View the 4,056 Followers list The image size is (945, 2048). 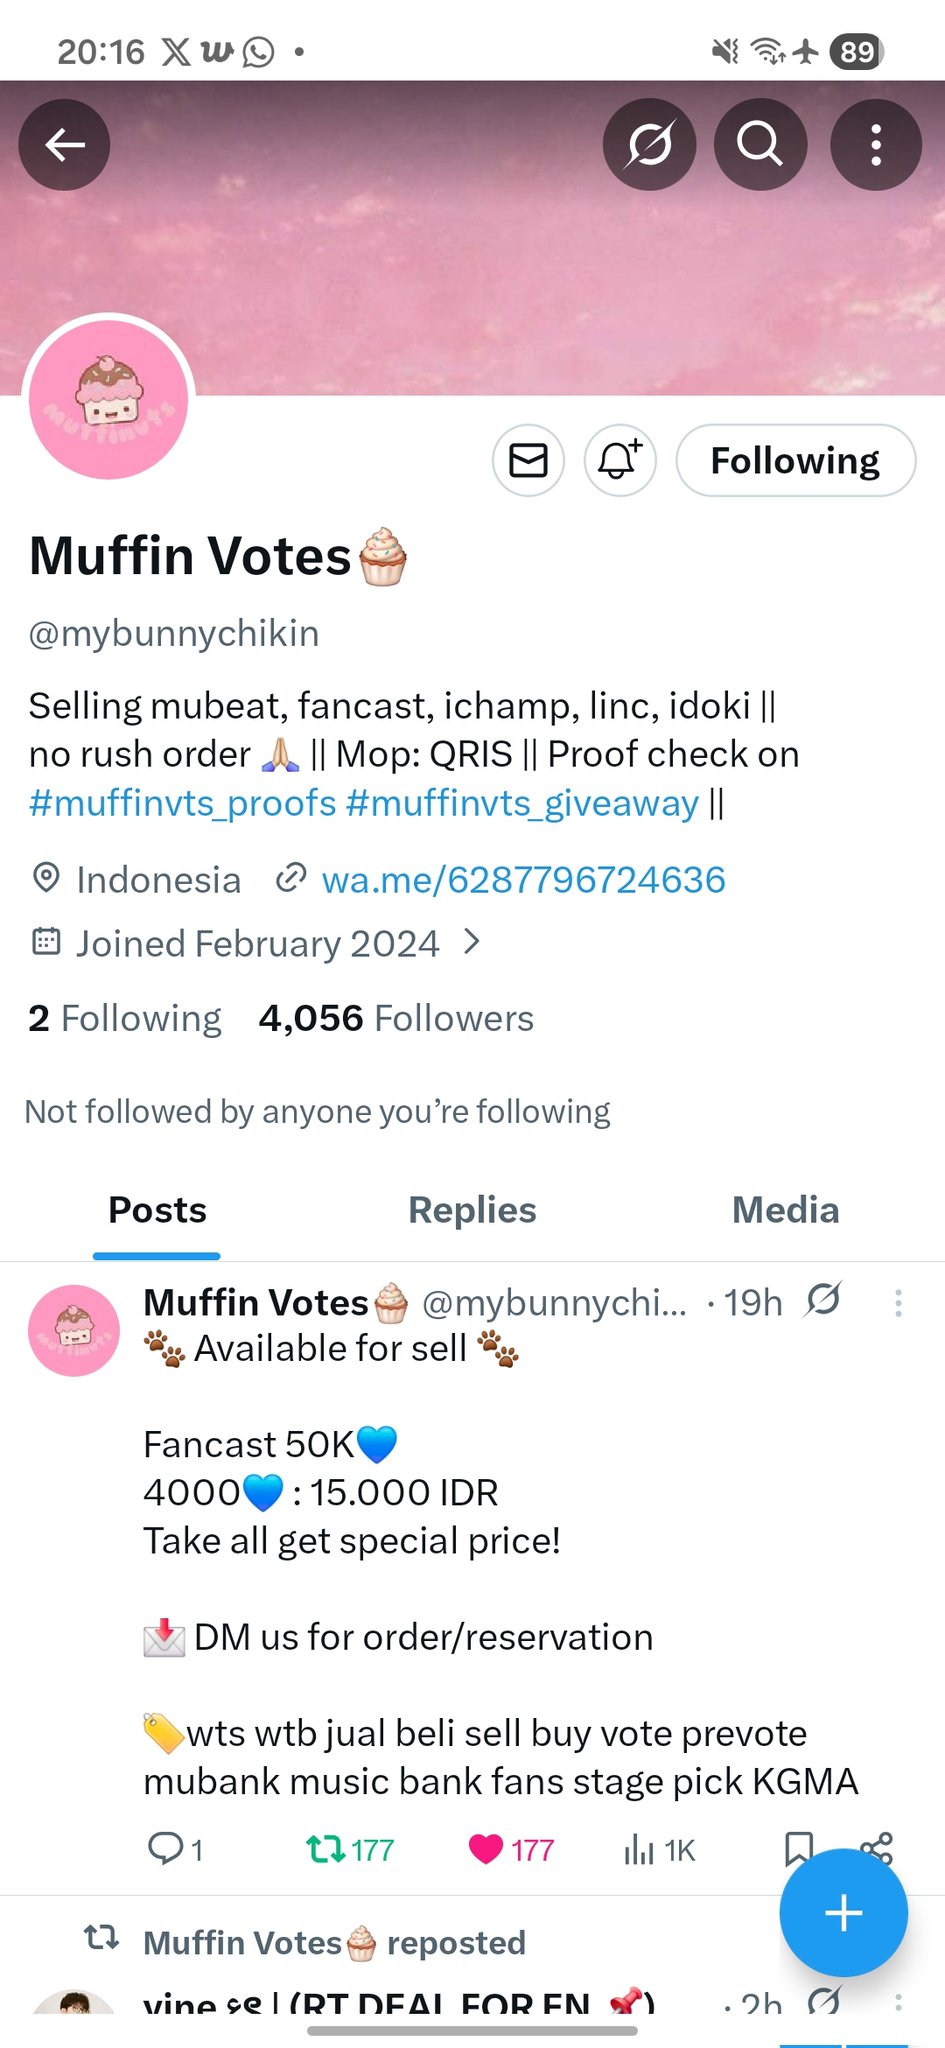click(396, 1018)
